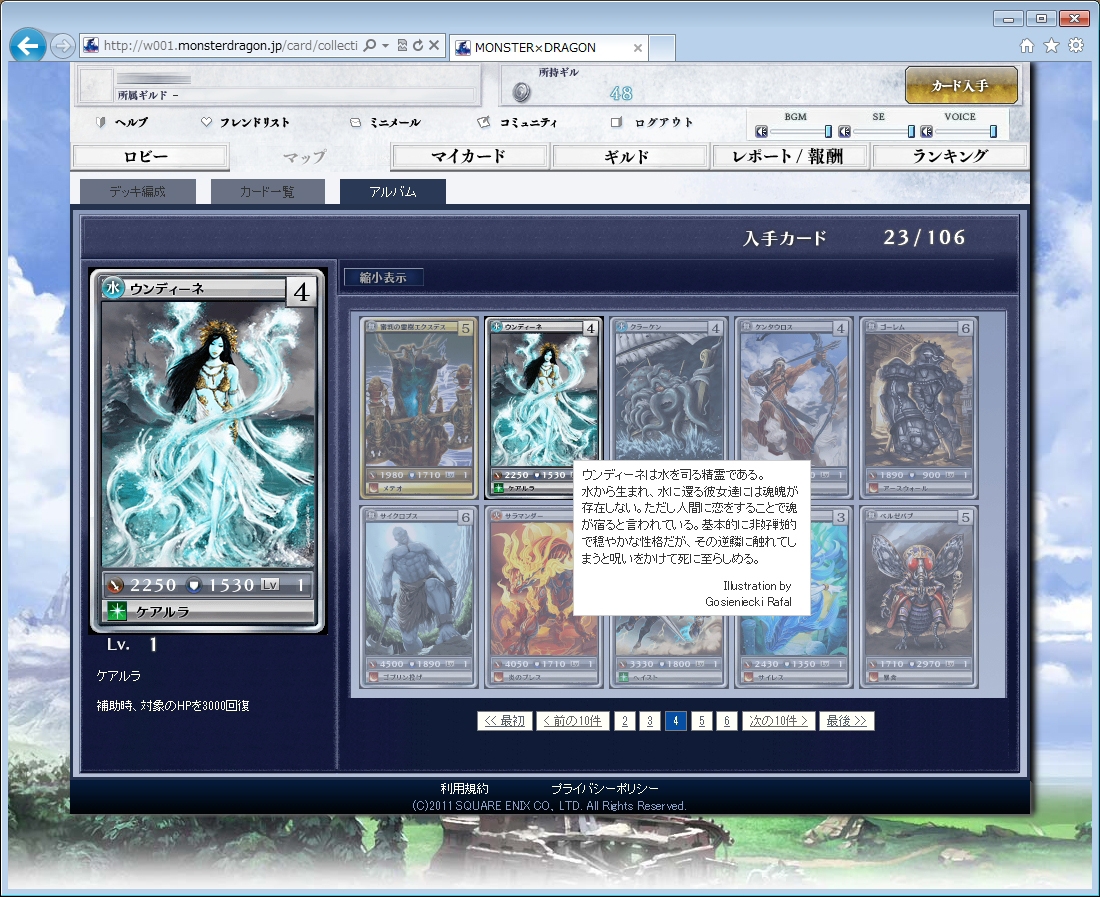This screenshot has height=897, width=1100.
Task: Toggle the SE speaker mute icon
Action: pyautogui.click(x=844, y=131)
